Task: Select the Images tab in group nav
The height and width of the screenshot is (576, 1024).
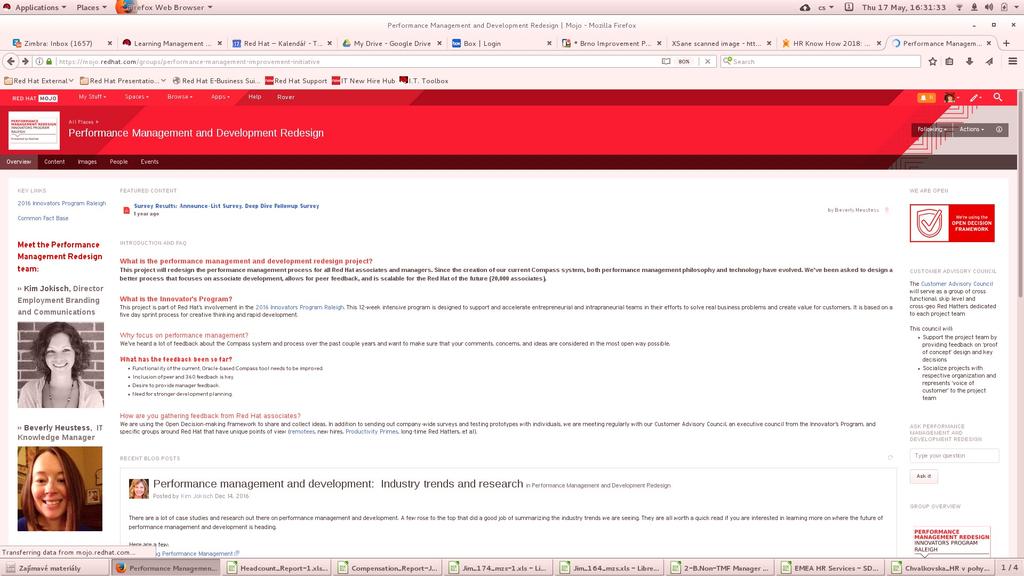Action: pyautogui.click(x=87, y=161)
